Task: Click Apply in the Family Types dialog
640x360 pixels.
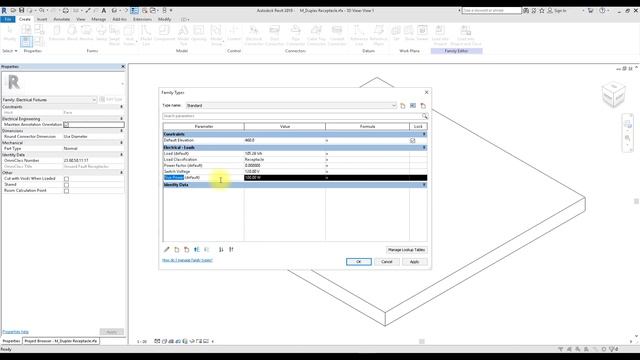Action: [414, 262]
